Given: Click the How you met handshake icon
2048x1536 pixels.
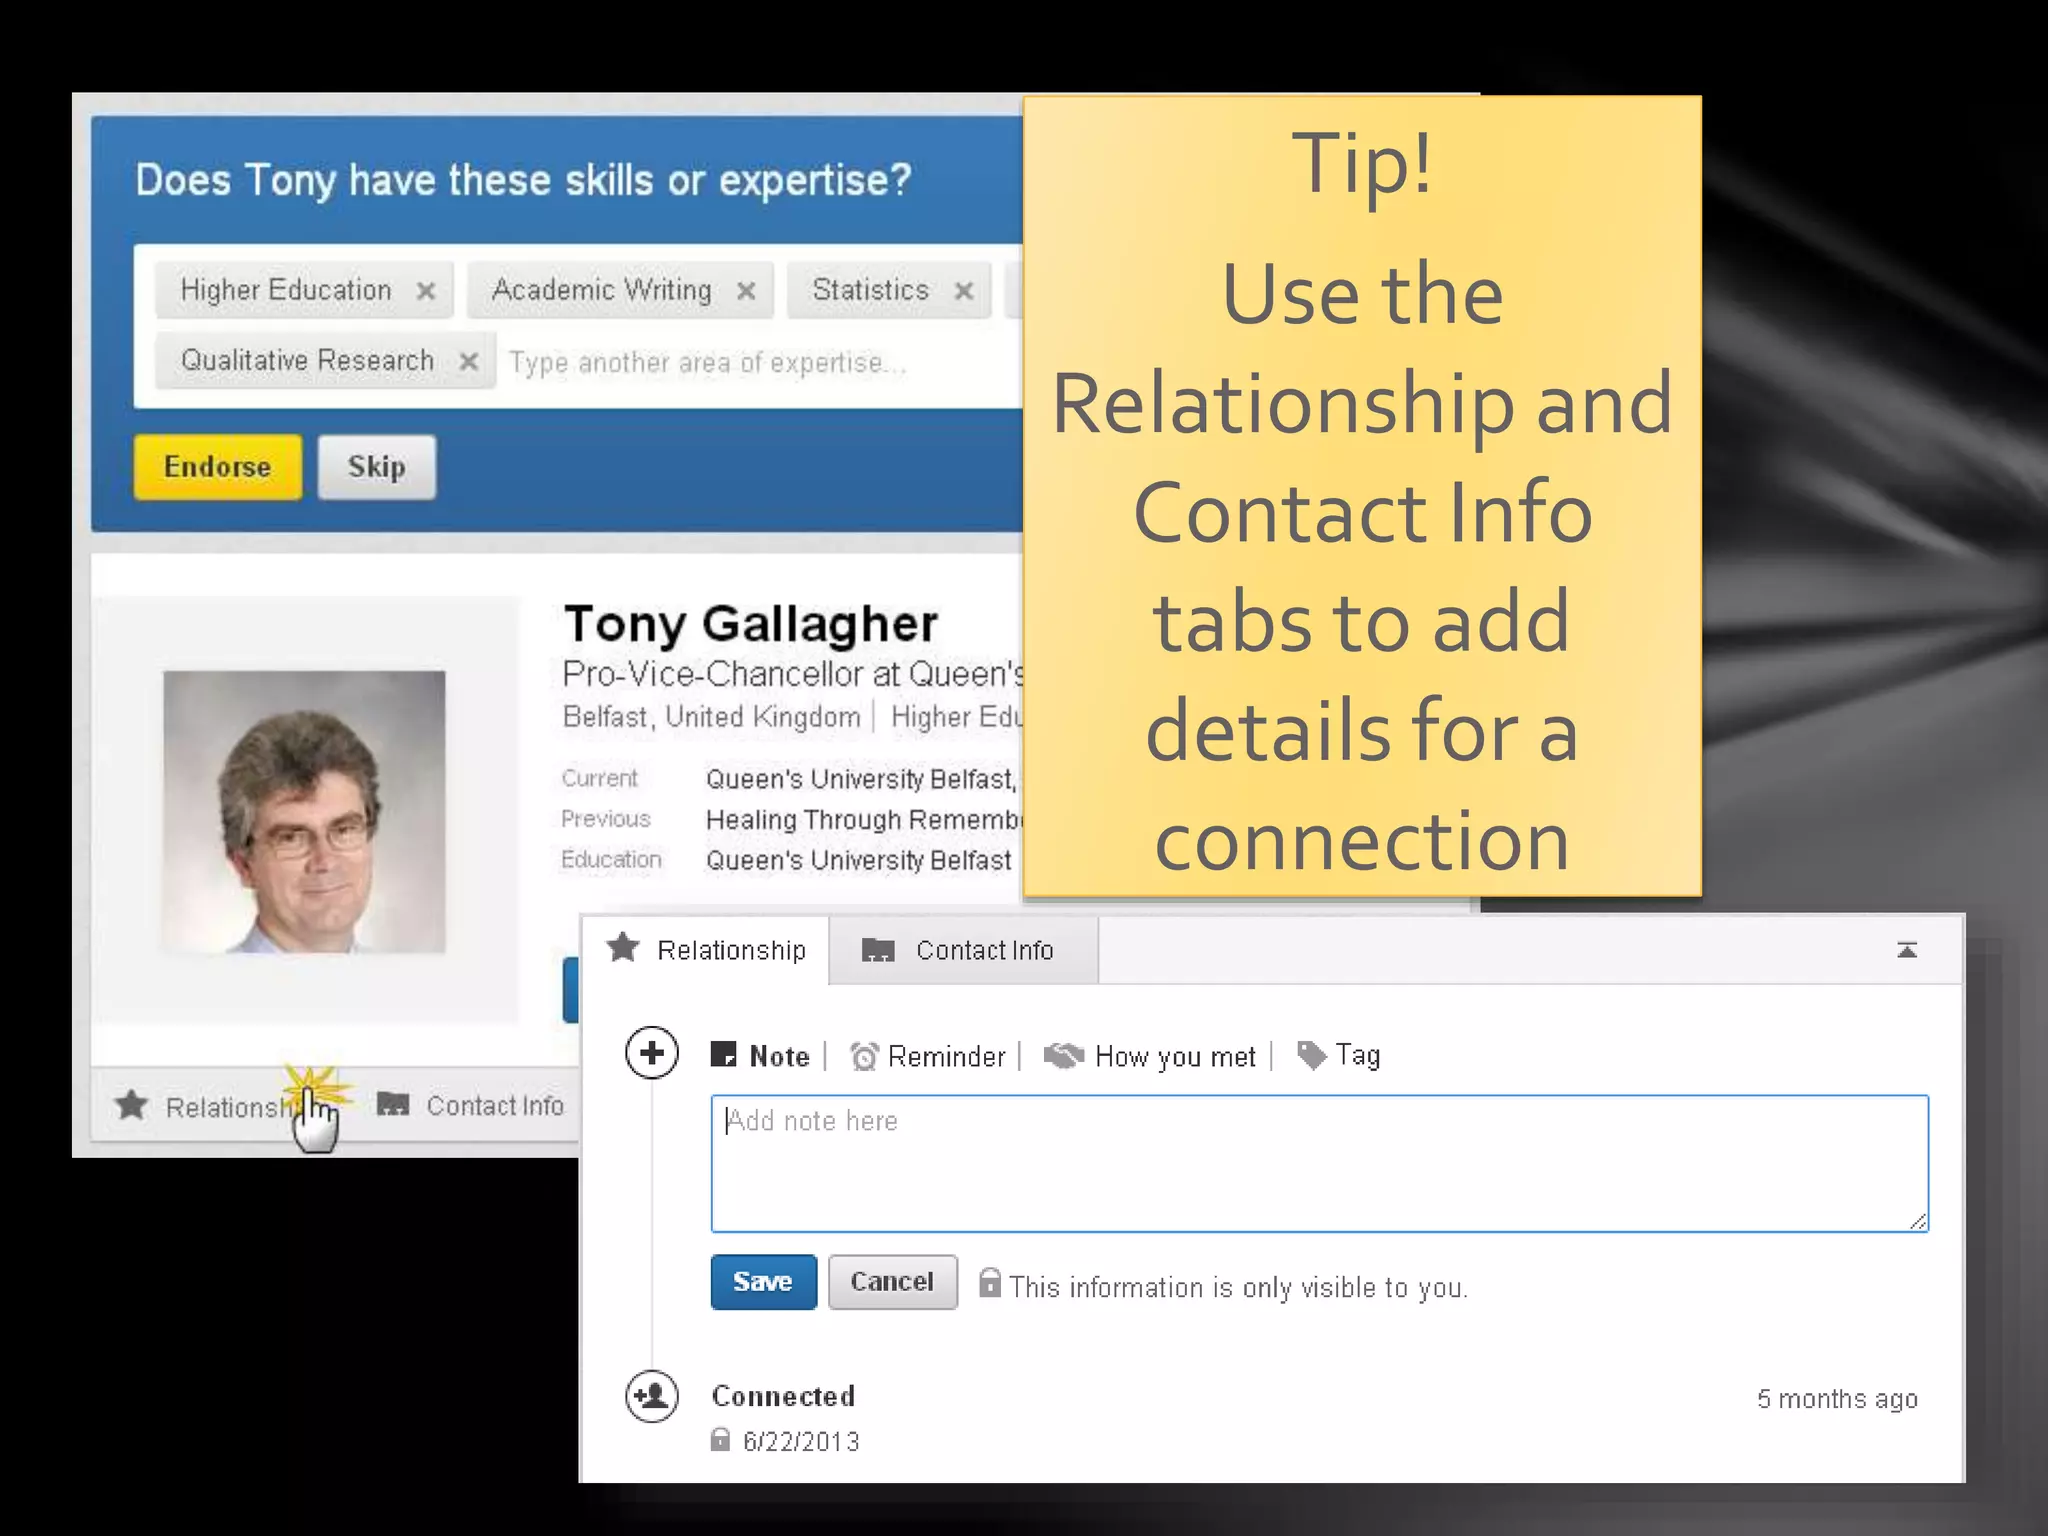Looking at the screenshot, I should pyautogui.click(x=1064, y=1056).
